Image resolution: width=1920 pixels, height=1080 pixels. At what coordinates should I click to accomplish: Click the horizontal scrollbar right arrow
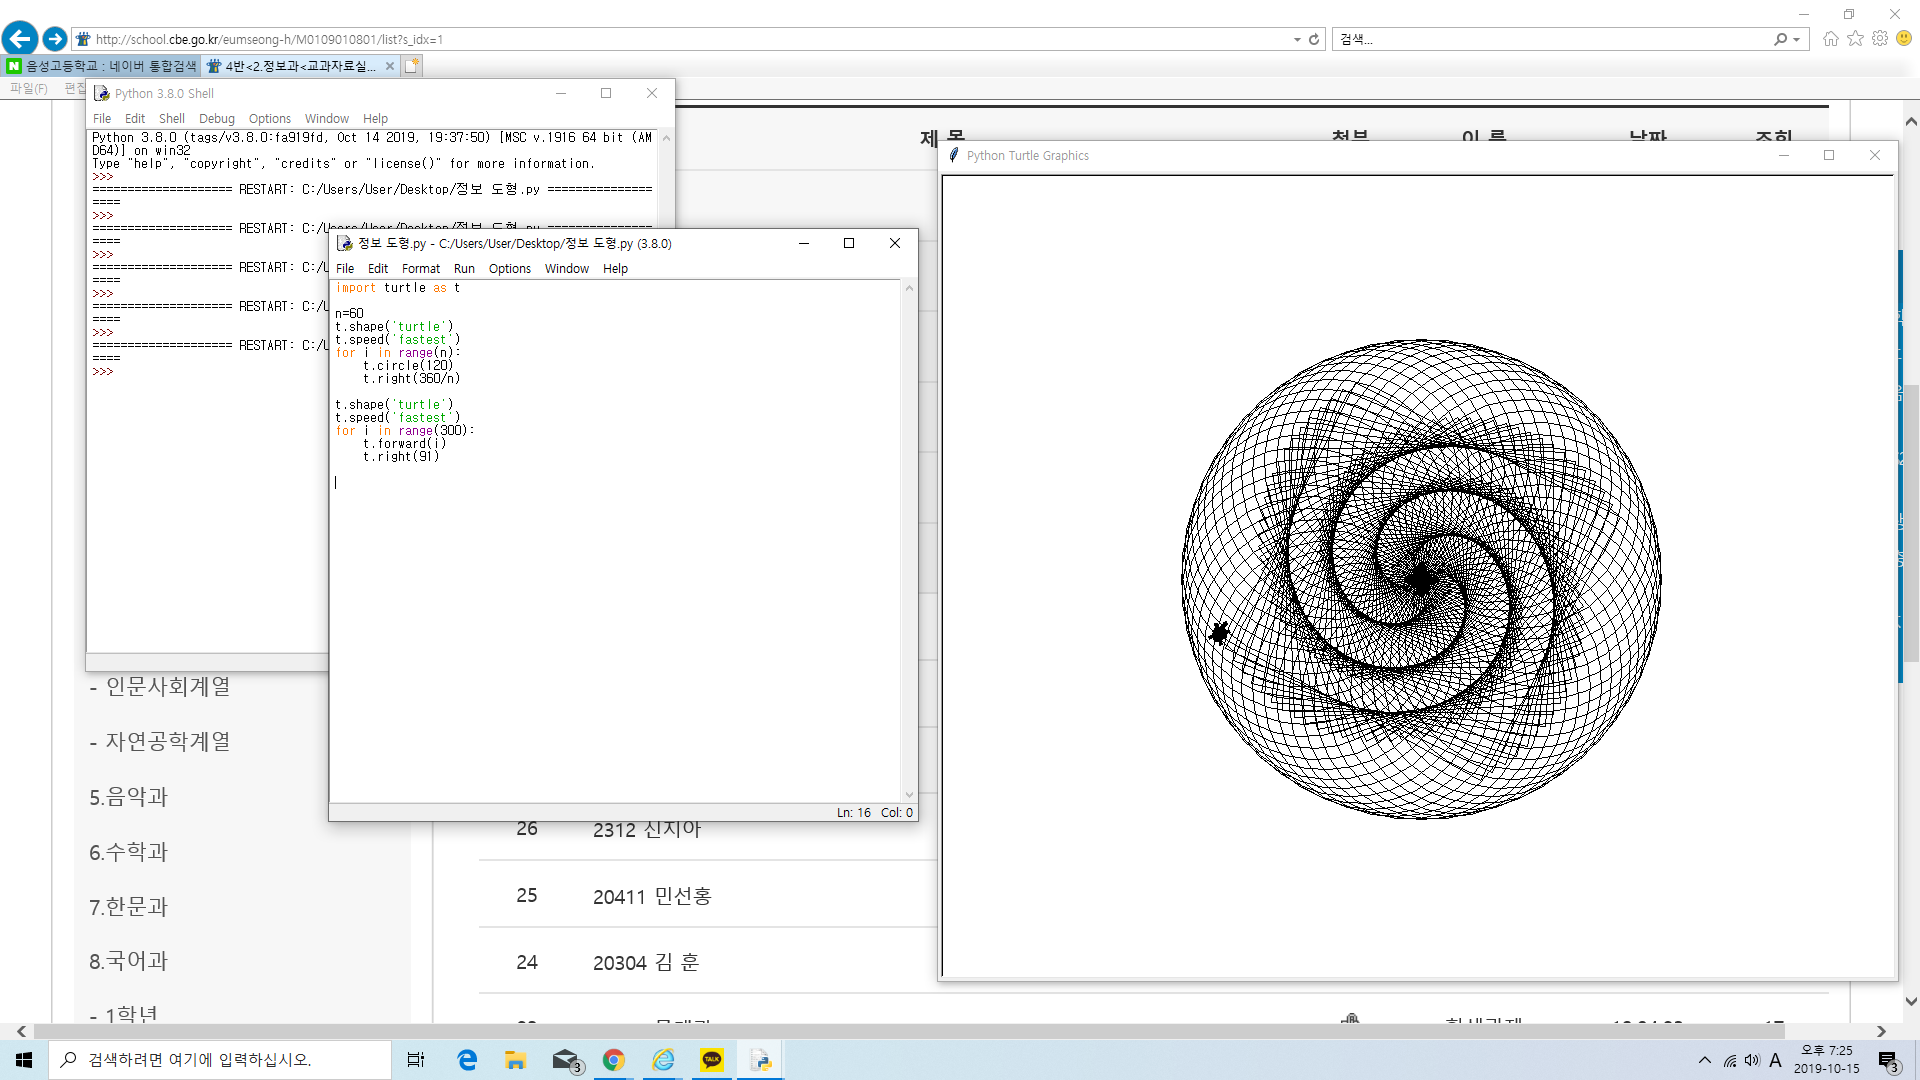[1881, 1031]
